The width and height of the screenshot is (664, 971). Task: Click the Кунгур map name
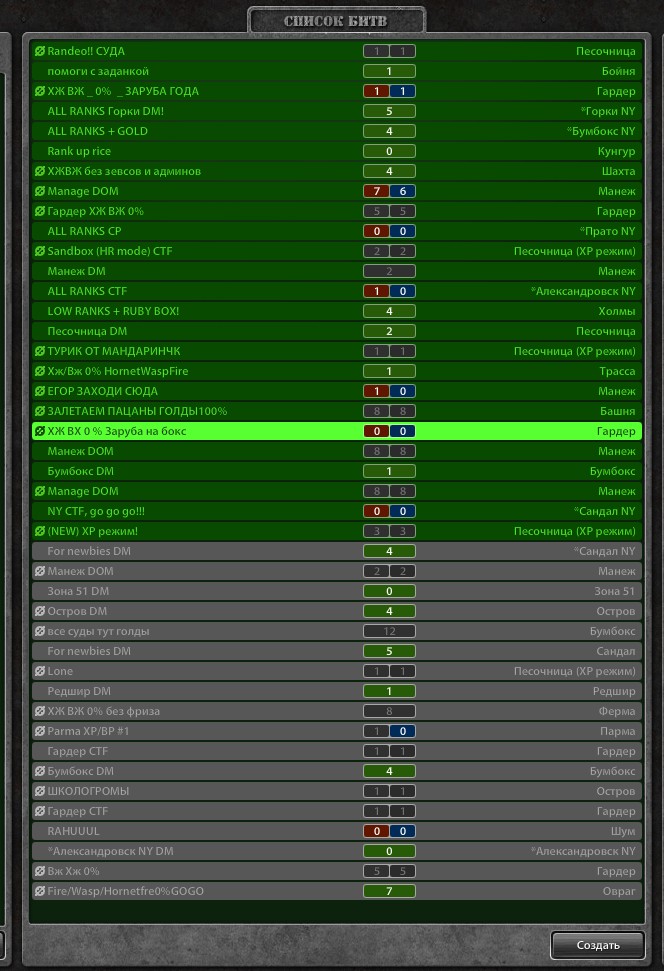click(615, 151)
